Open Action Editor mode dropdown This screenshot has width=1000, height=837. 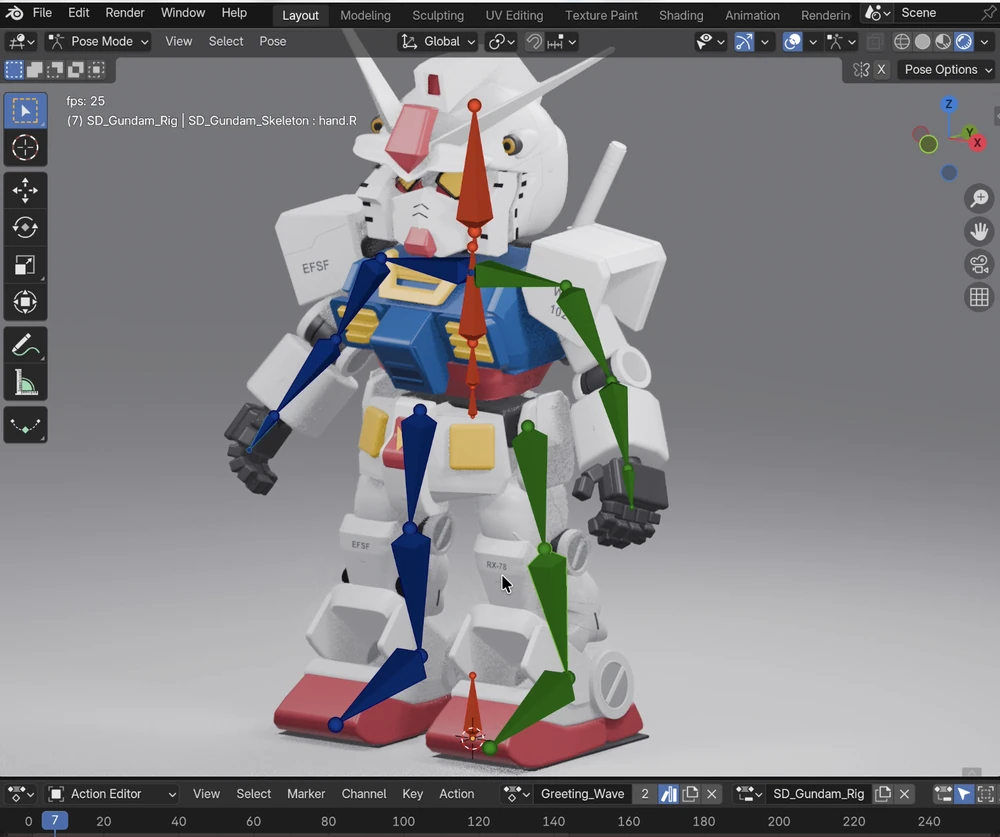click(x=112, y=794)
